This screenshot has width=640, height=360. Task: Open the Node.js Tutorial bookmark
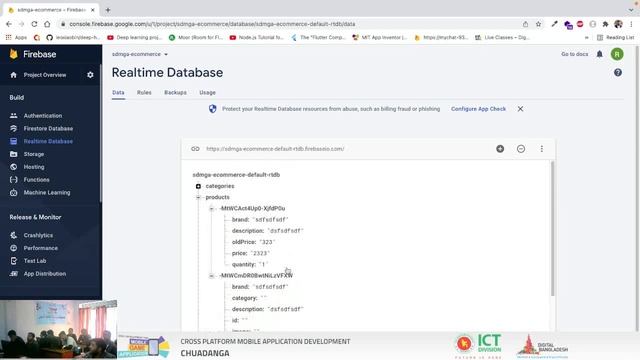point(257,37)
